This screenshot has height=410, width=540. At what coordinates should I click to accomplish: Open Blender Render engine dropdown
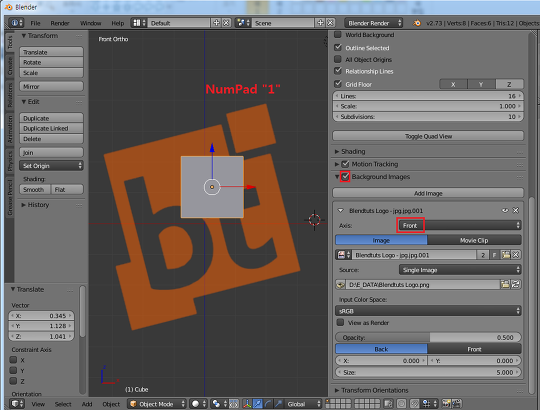click(x=374, y=23)
